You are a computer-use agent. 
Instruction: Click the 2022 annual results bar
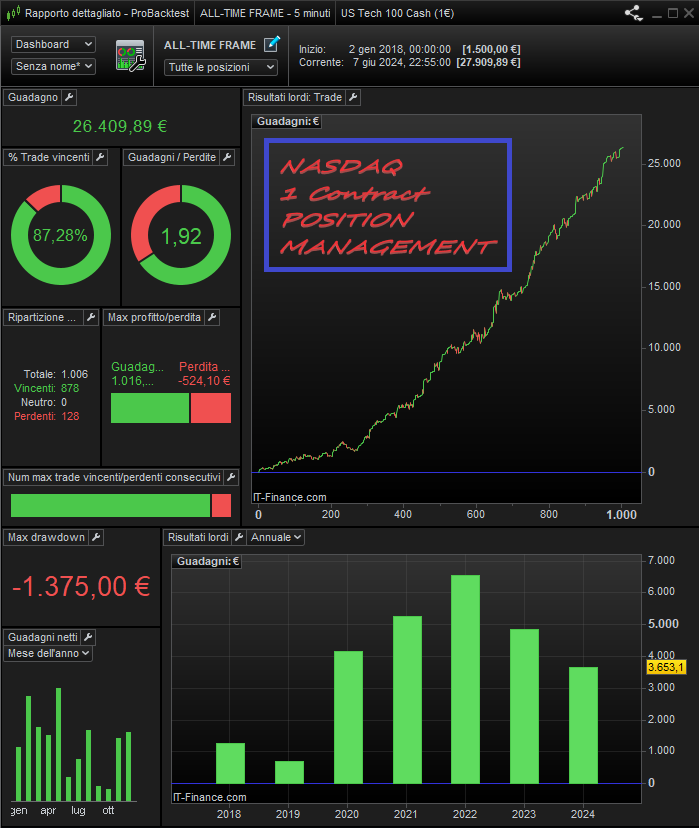coord(466,679)
